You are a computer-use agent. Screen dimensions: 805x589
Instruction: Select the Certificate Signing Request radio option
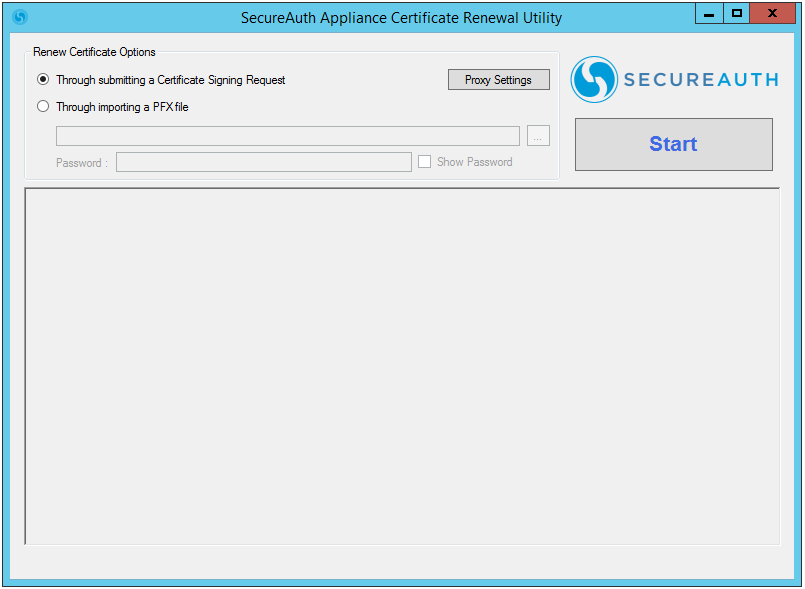(x=43, y=80)
